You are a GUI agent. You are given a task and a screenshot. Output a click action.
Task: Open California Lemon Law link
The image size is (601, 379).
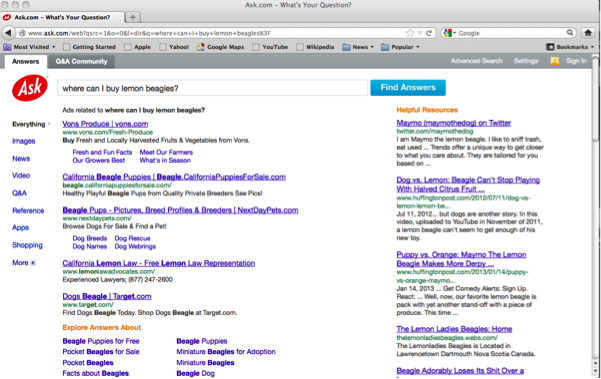click(x=159, y=263)
